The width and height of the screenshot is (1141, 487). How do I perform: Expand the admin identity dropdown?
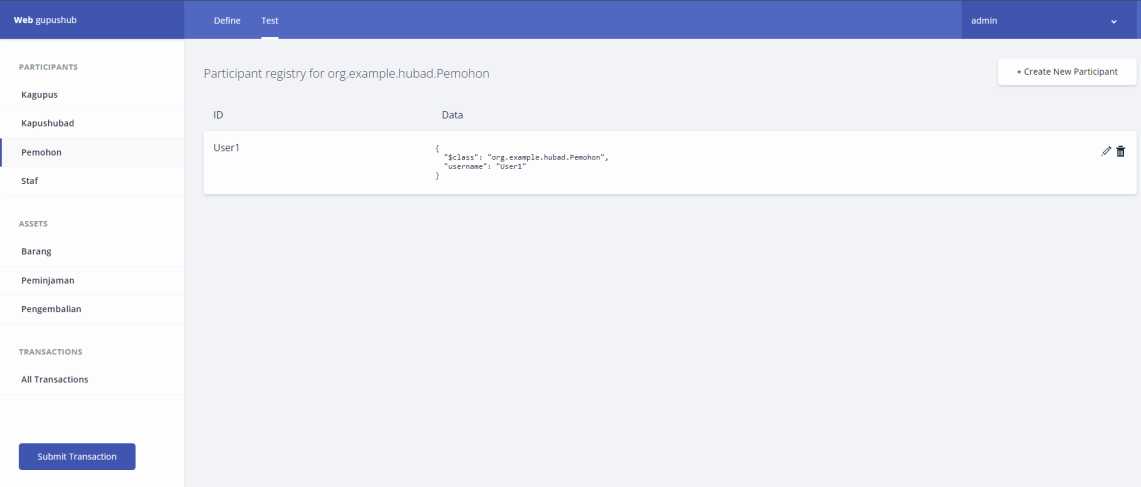point(1113,21)
